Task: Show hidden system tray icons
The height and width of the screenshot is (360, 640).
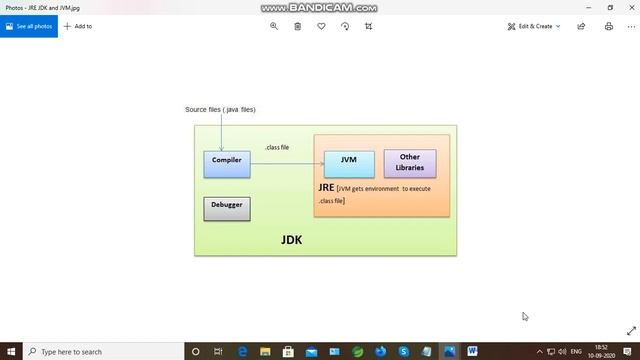Action: point(540,351)
